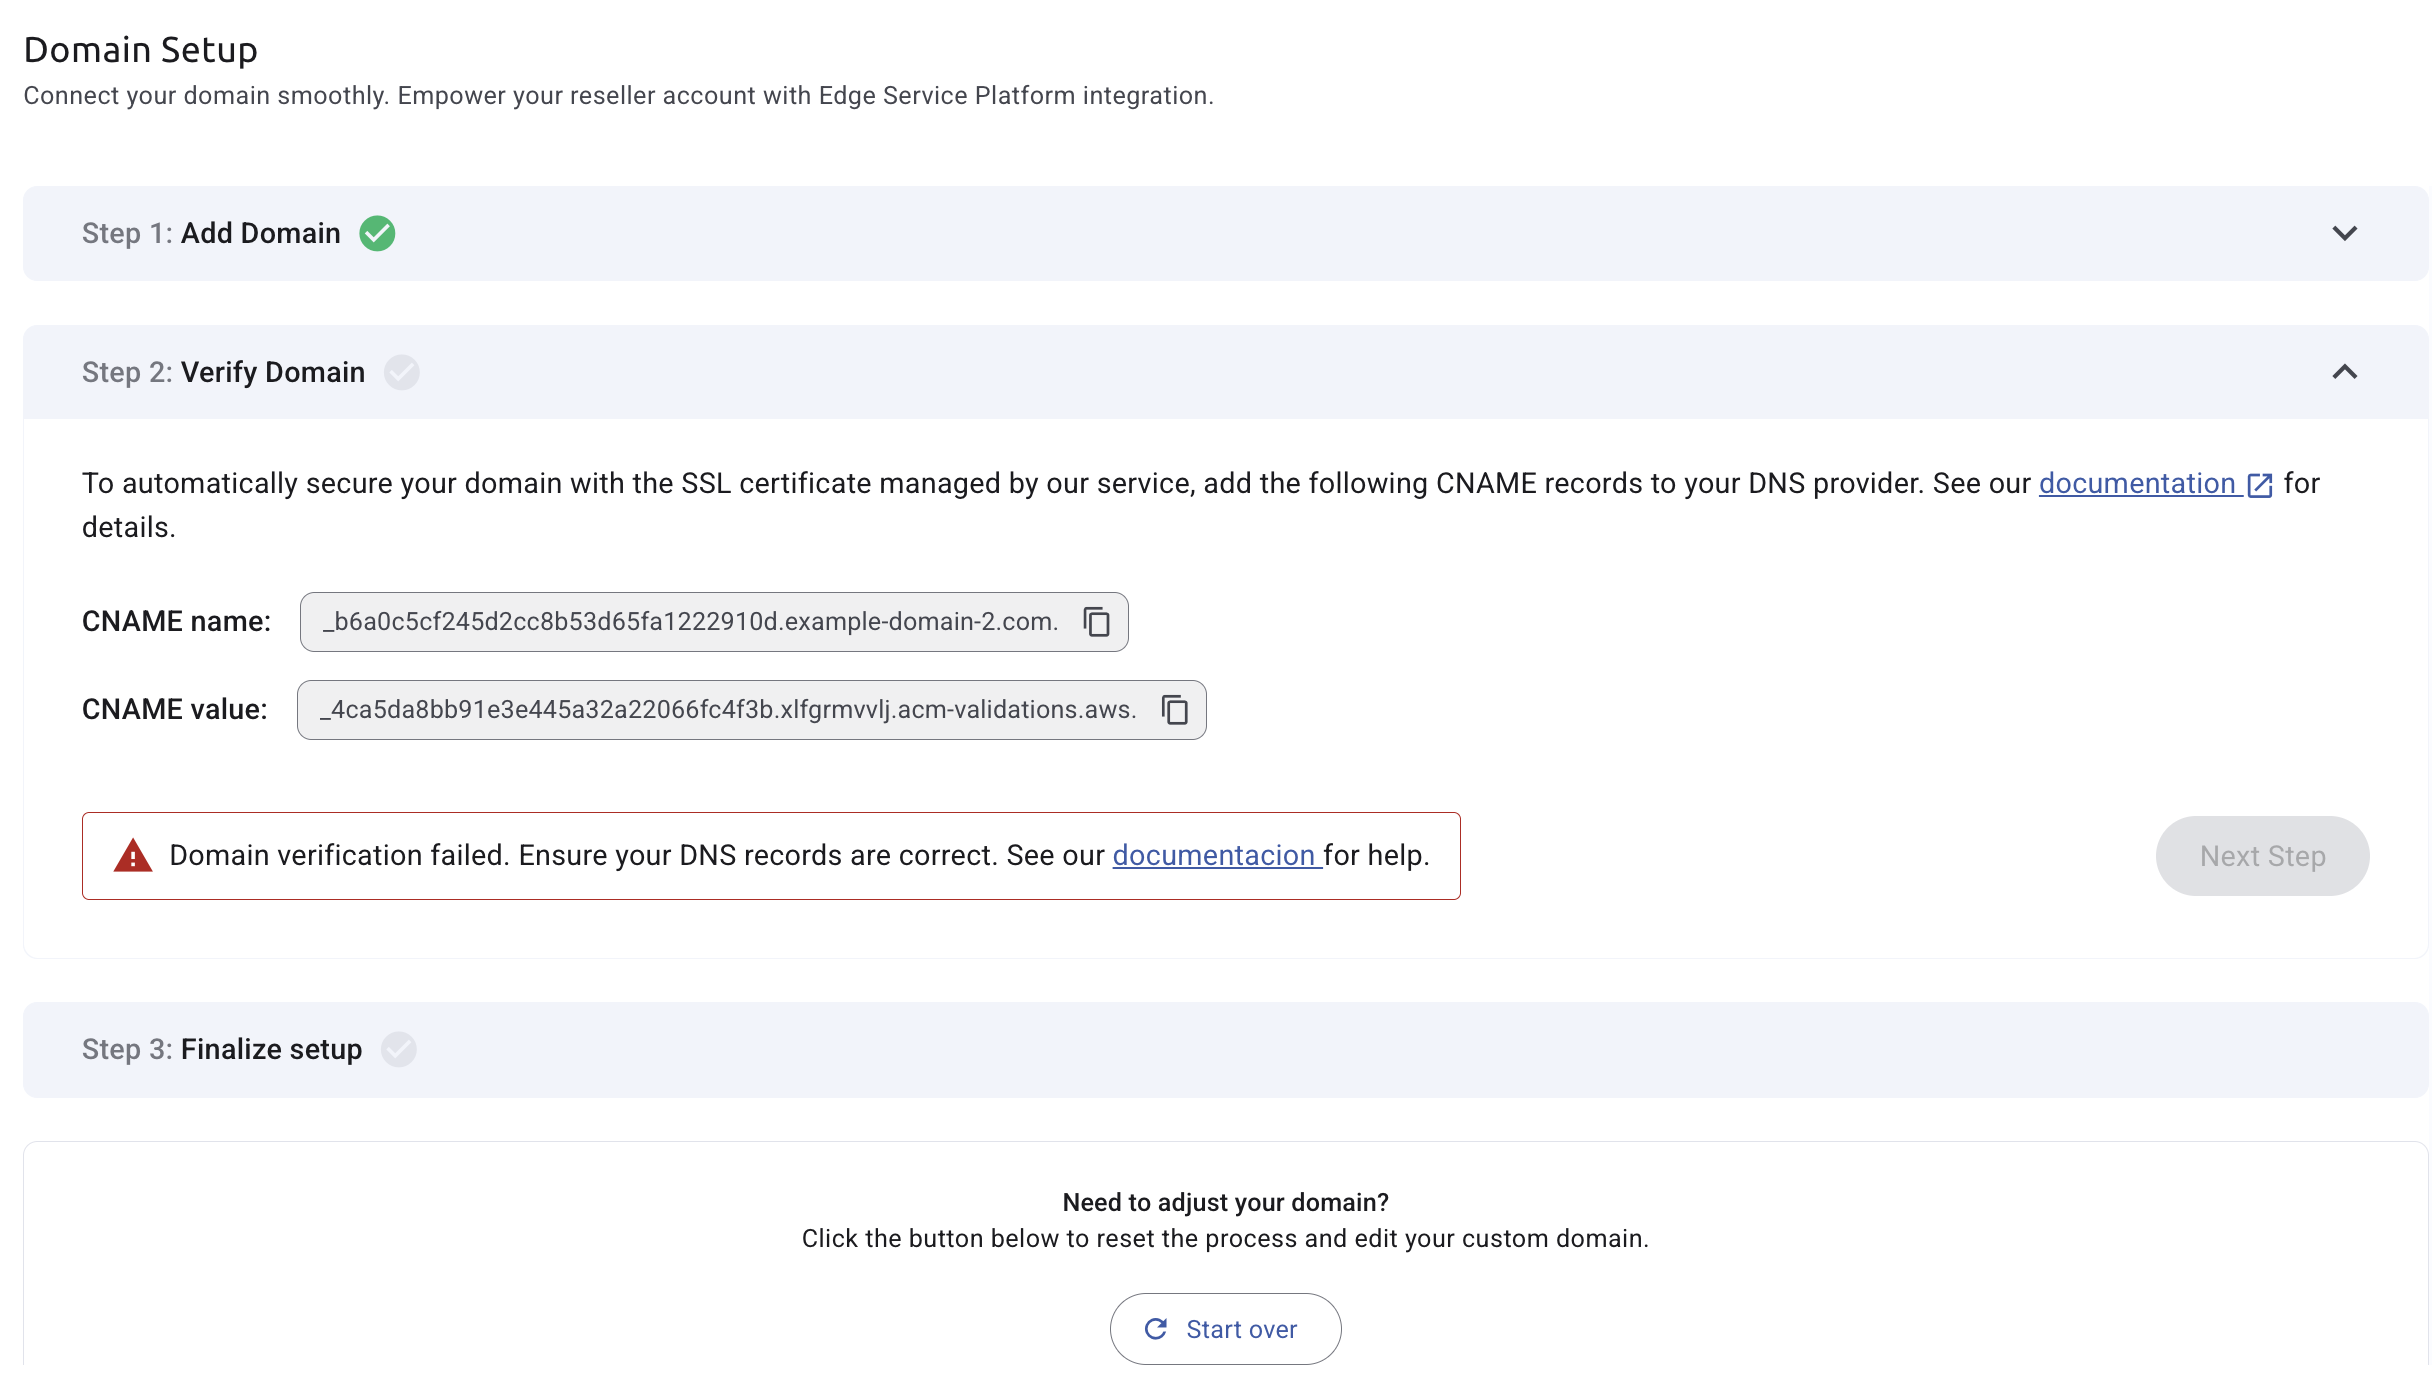Click the refresh icon in Start over
This screenshot has width=2432, height=1380.
point(1156,1329)
